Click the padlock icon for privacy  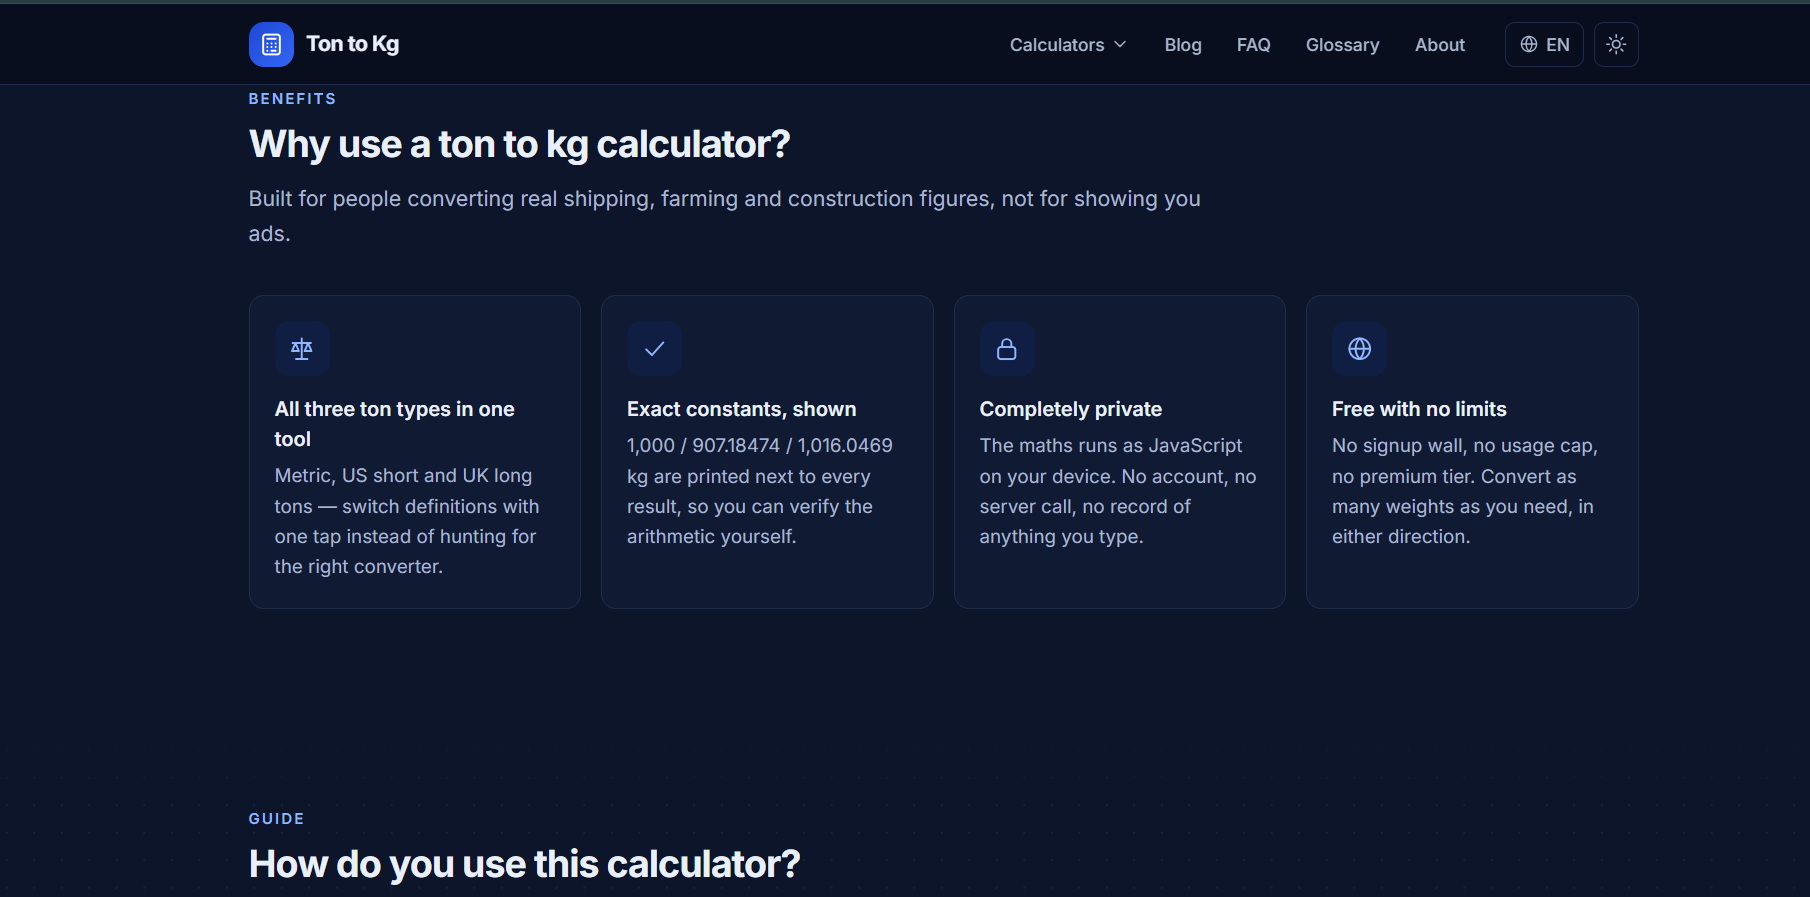pyautogui.click(x=1007, y=348)
